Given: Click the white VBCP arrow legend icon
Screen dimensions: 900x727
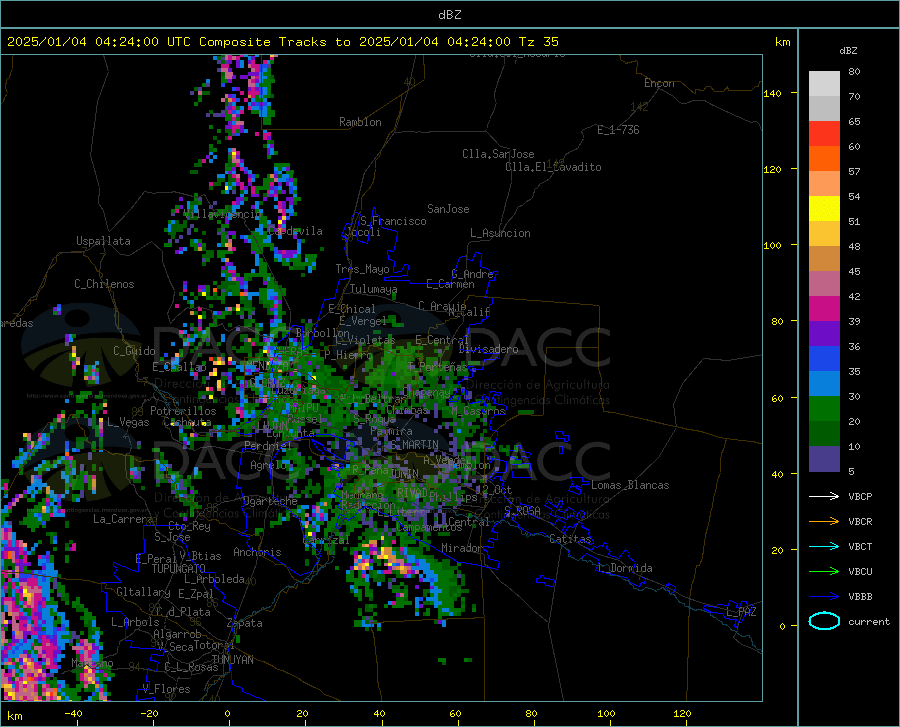Looking at the screenshot, I should coord(824,496).
